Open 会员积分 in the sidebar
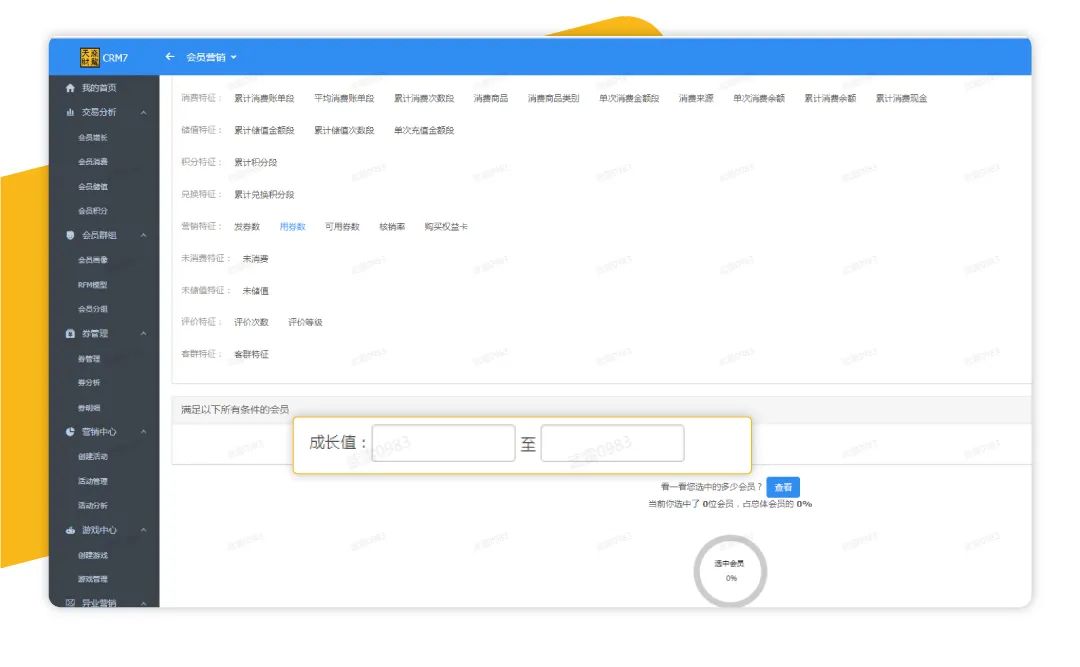Image resolution: width=1080 pixels, height=667 pixels. [93, 211]
